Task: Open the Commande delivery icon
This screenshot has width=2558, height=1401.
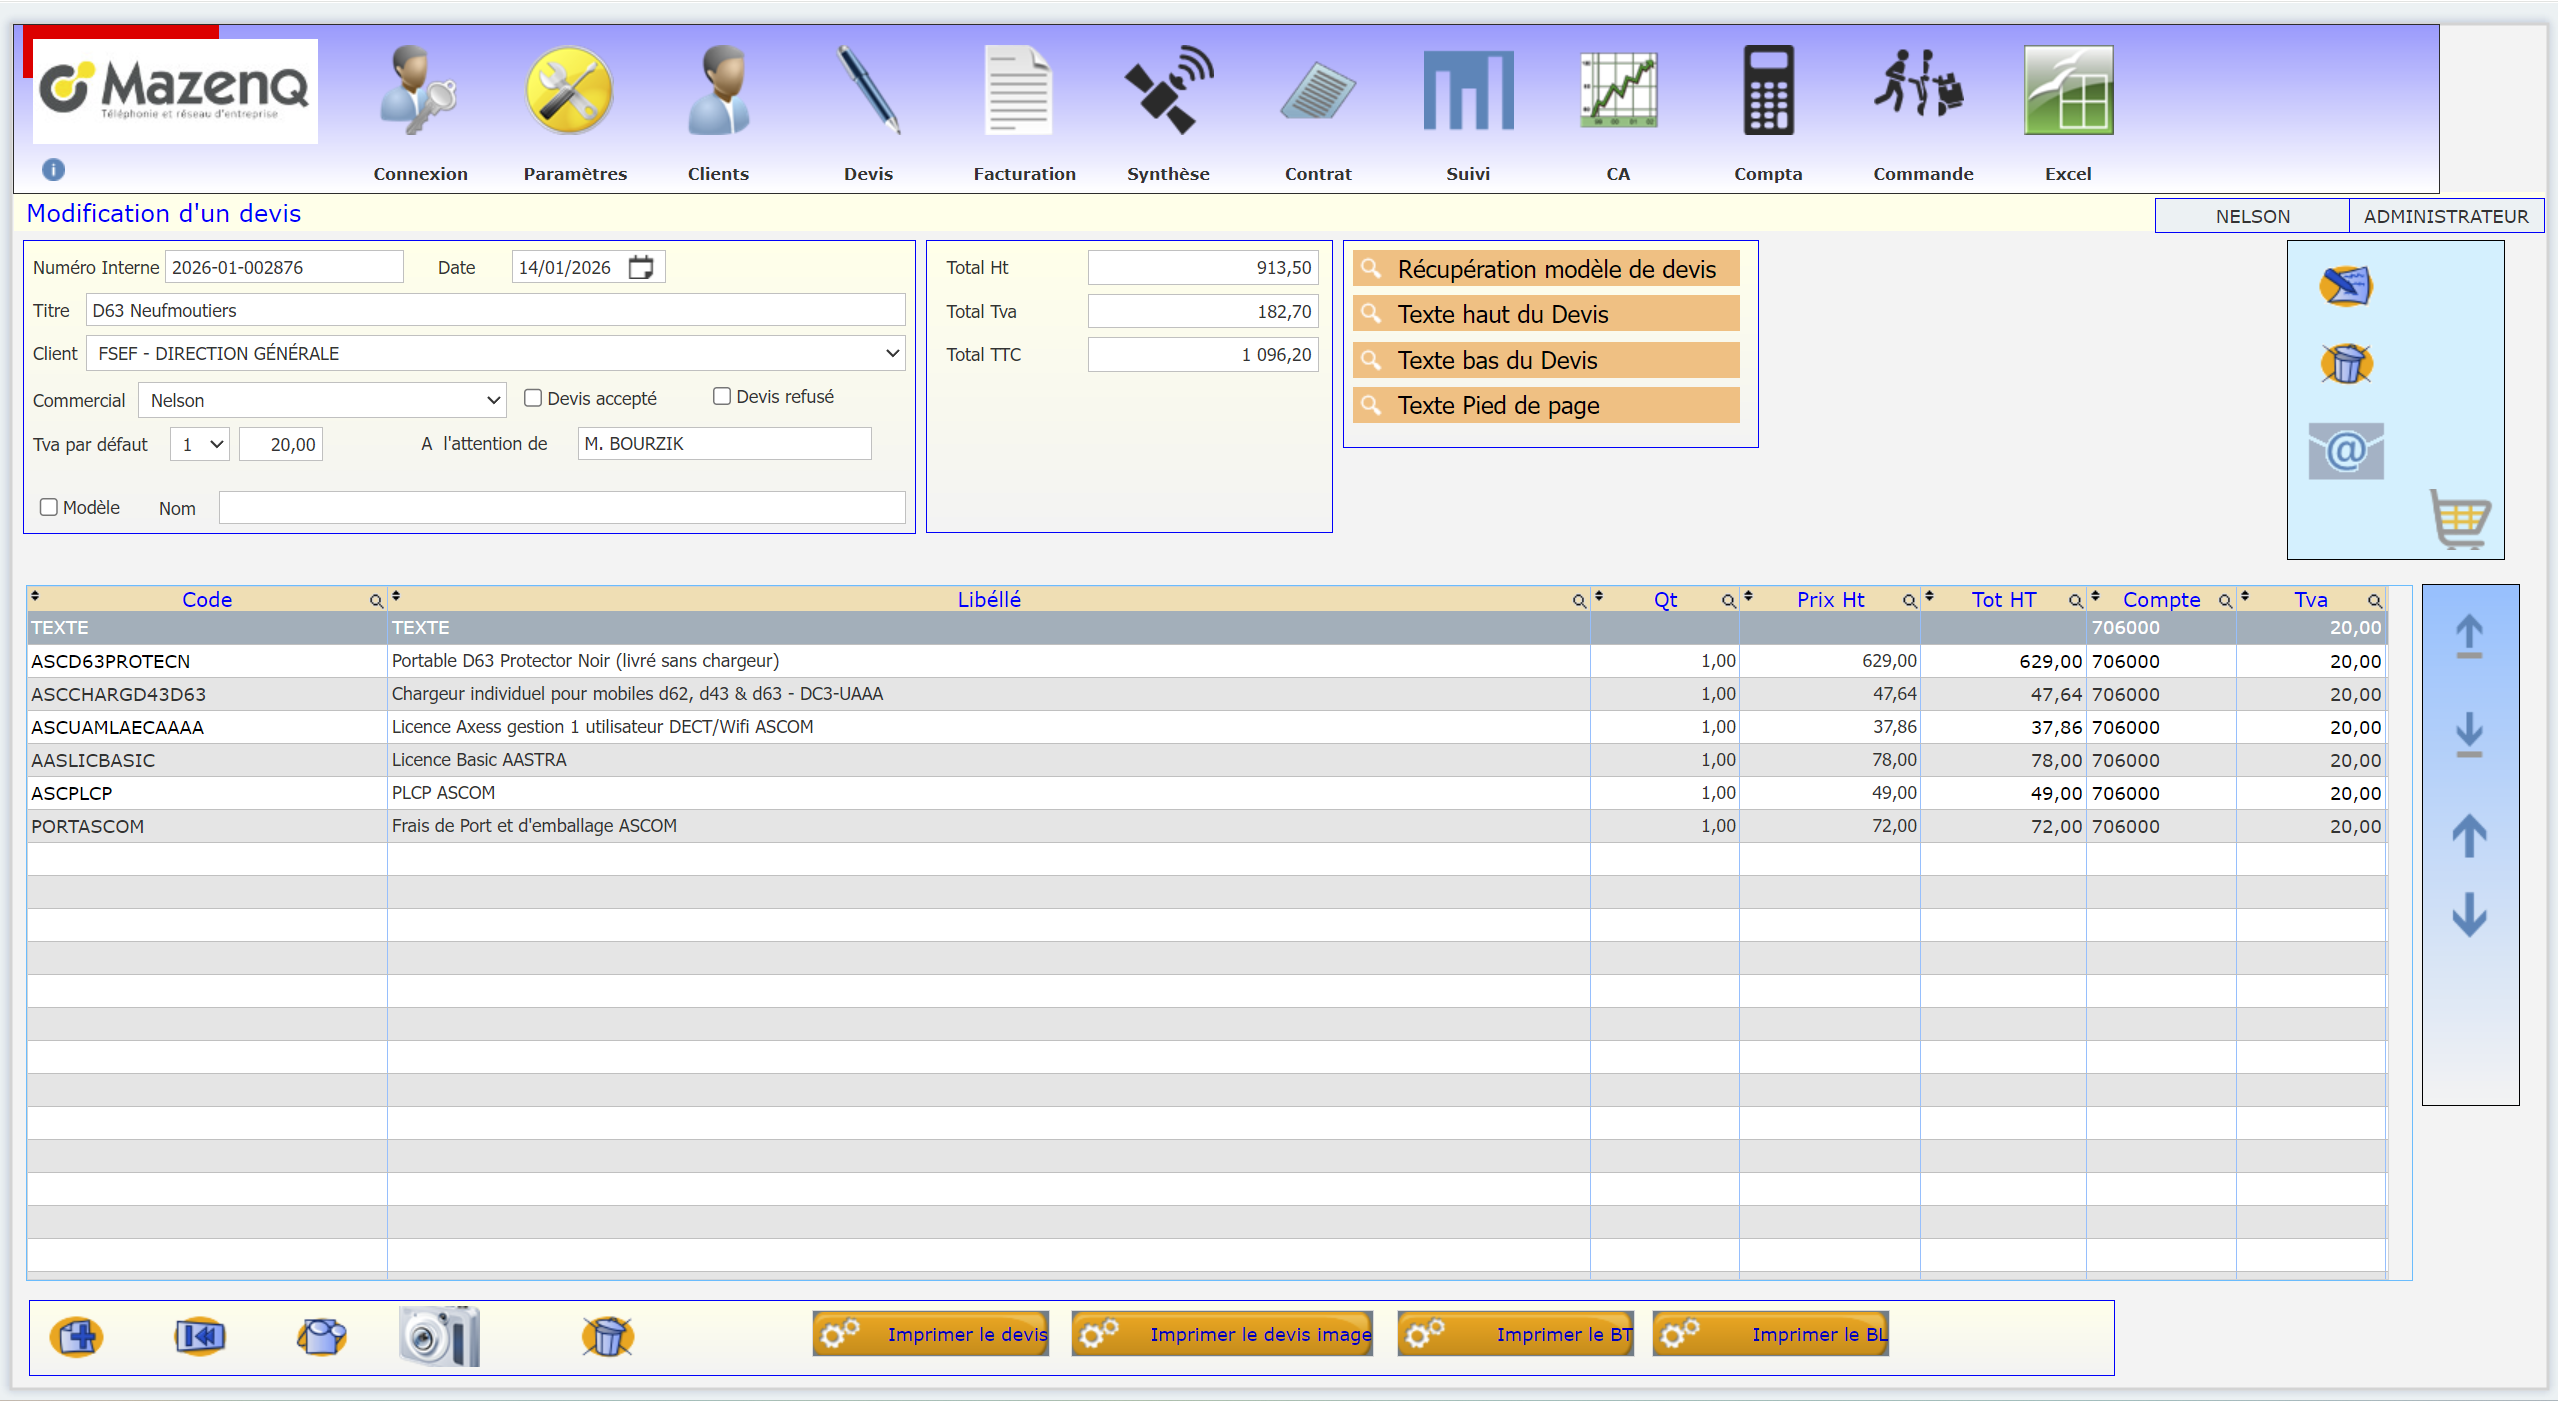Action: pos(1918,84)
